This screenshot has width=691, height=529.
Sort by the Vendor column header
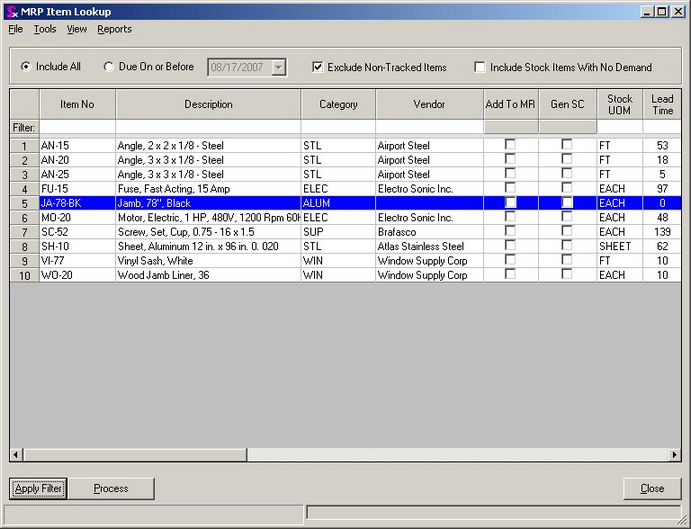coord(429,104)
